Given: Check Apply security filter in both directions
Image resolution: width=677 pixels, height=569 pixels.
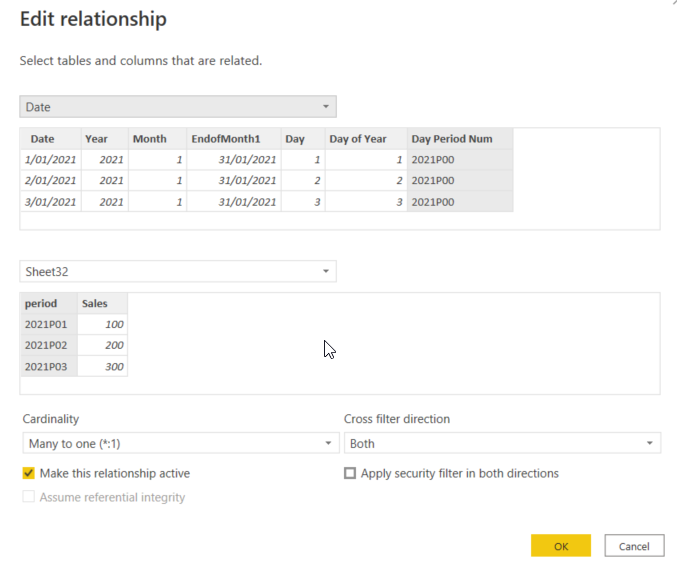Looking at the screenshot, I should (350, 473).
